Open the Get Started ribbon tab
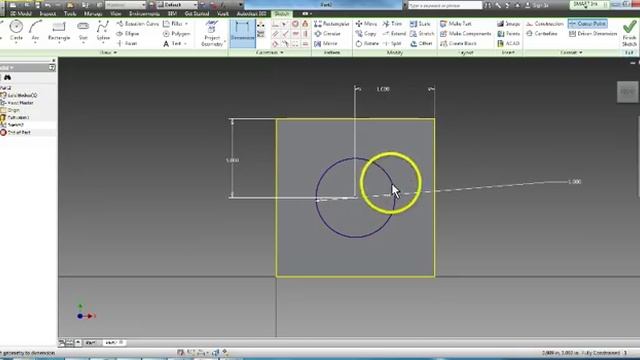This screenshot has height=360, width=640. [197, 13]
